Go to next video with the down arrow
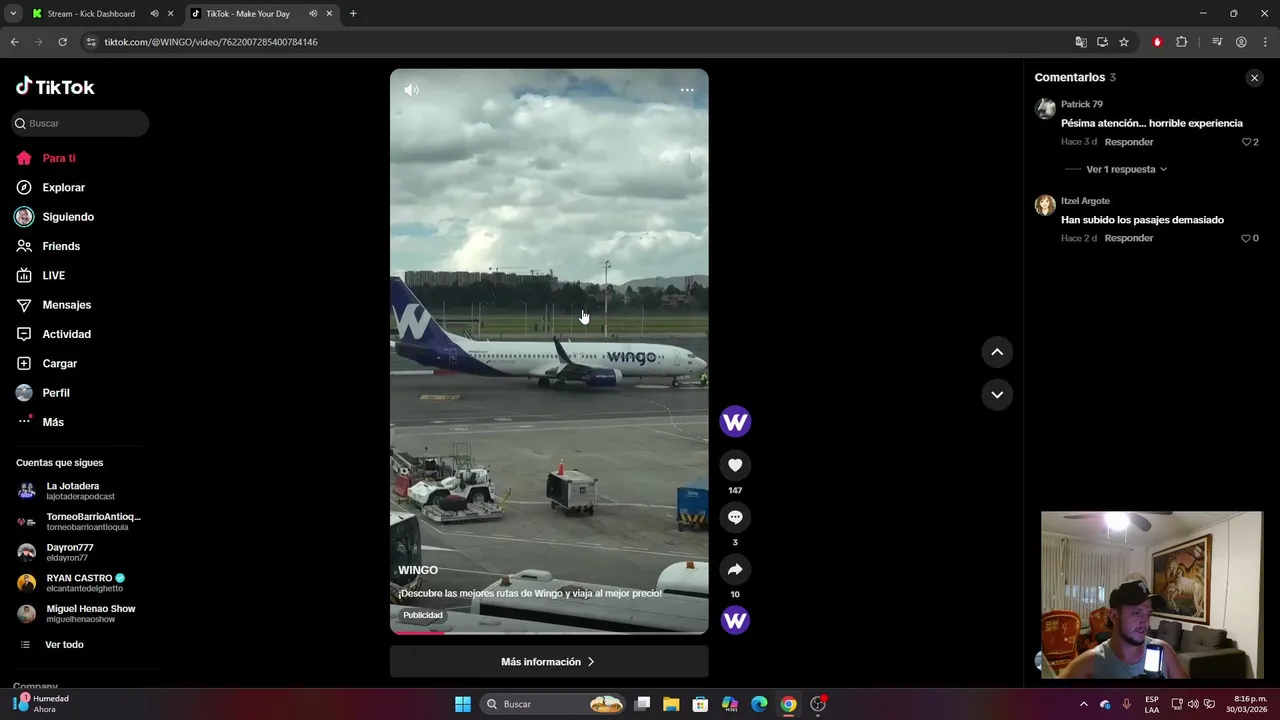Image resolution: width=1280 pixels, height=720 pixels. [x=997, y=395]
